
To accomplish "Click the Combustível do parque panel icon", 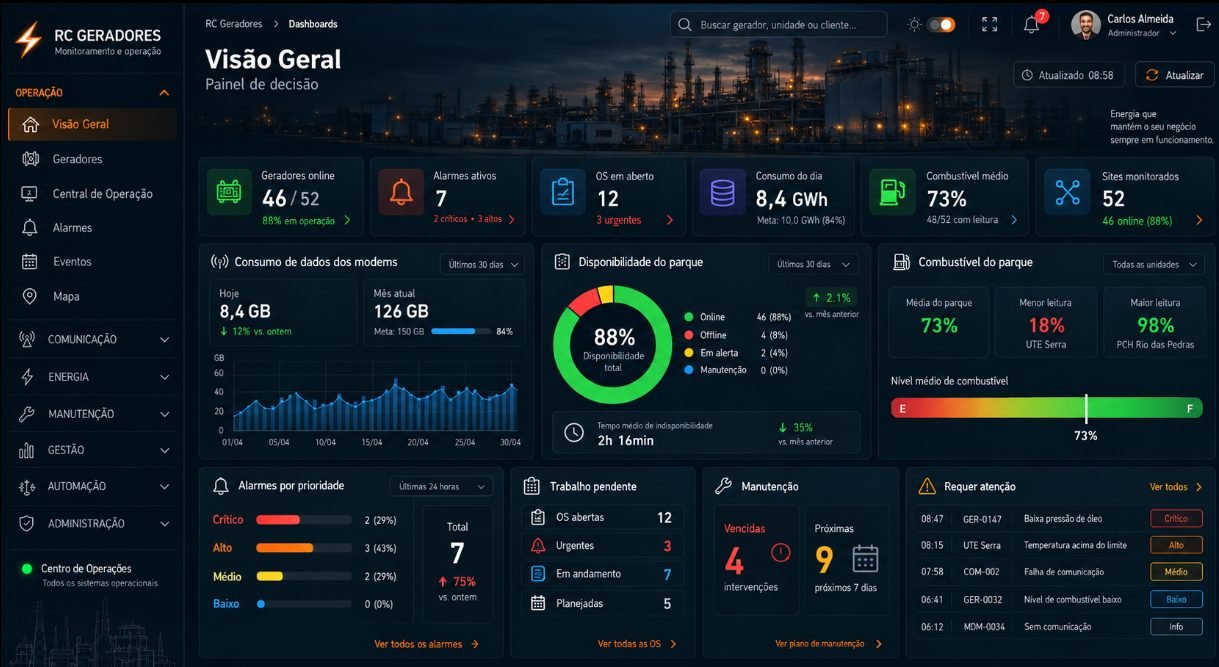I will point(900,262).
